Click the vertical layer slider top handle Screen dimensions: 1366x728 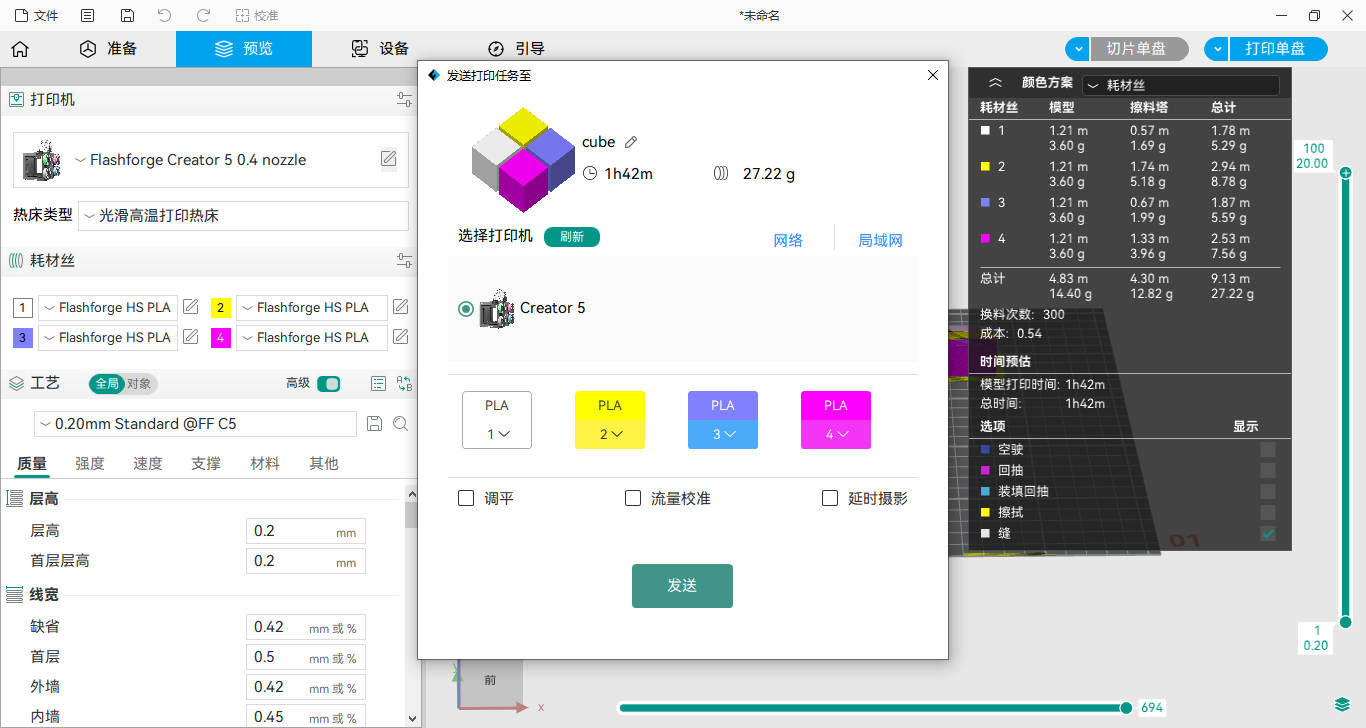pos(1346,173)
